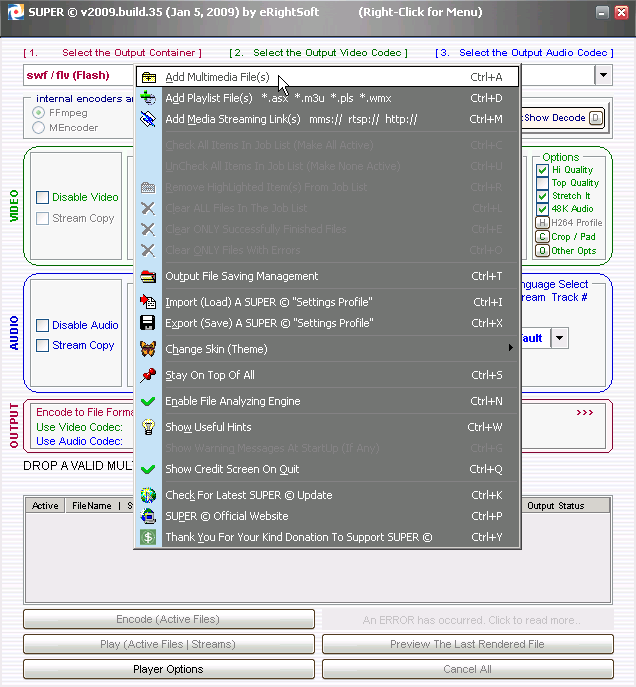Select Check For Latest SUPER Update item
636x687 pixels.
(327, 495)
